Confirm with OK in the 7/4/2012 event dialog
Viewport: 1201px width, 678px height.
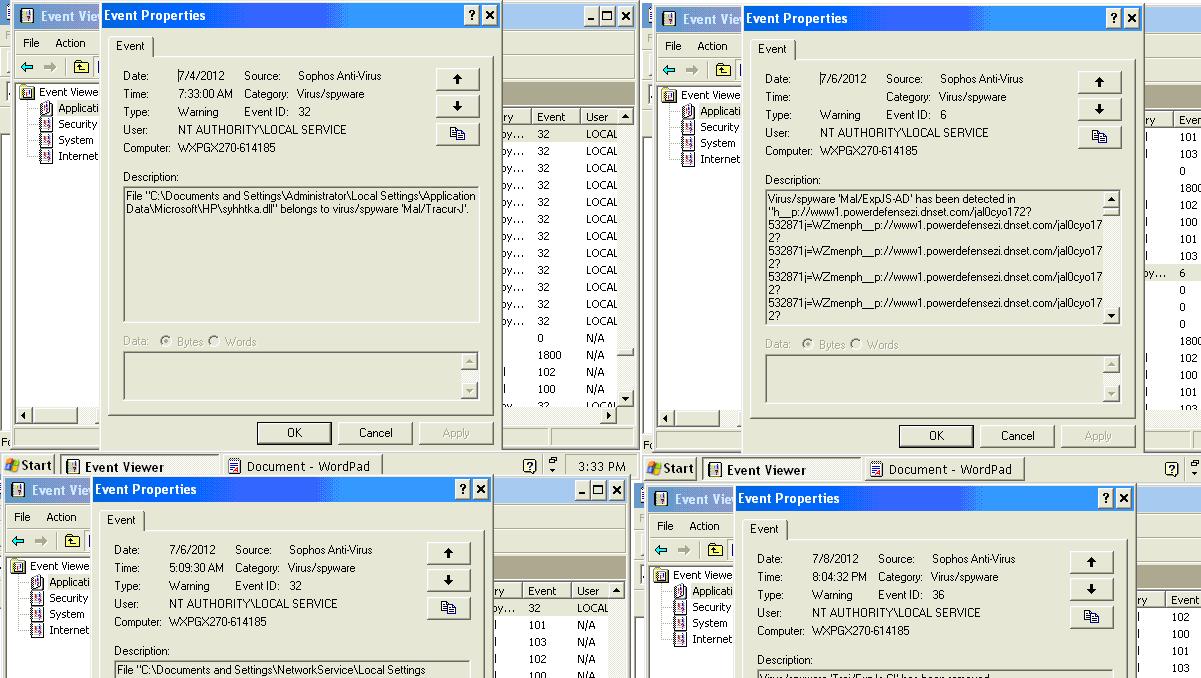click(294, 433)
